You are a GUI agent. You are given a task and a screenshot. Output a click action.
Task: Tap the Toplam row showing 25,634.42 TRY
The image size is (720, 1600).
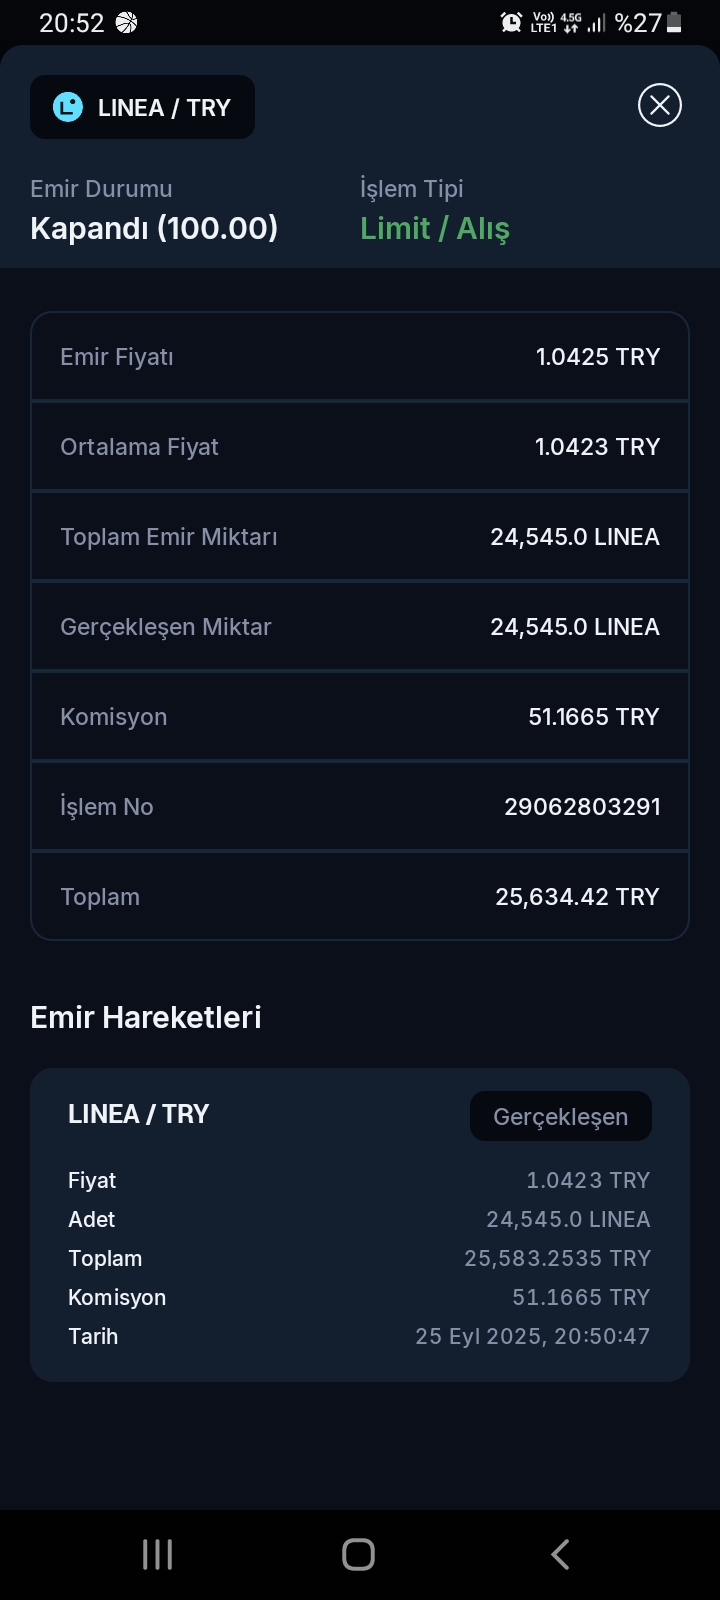click(360, 897)
